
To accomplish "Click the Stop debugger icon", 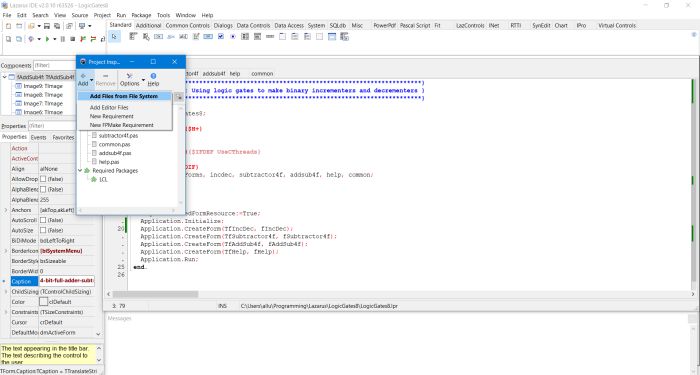I will (72, 39).
